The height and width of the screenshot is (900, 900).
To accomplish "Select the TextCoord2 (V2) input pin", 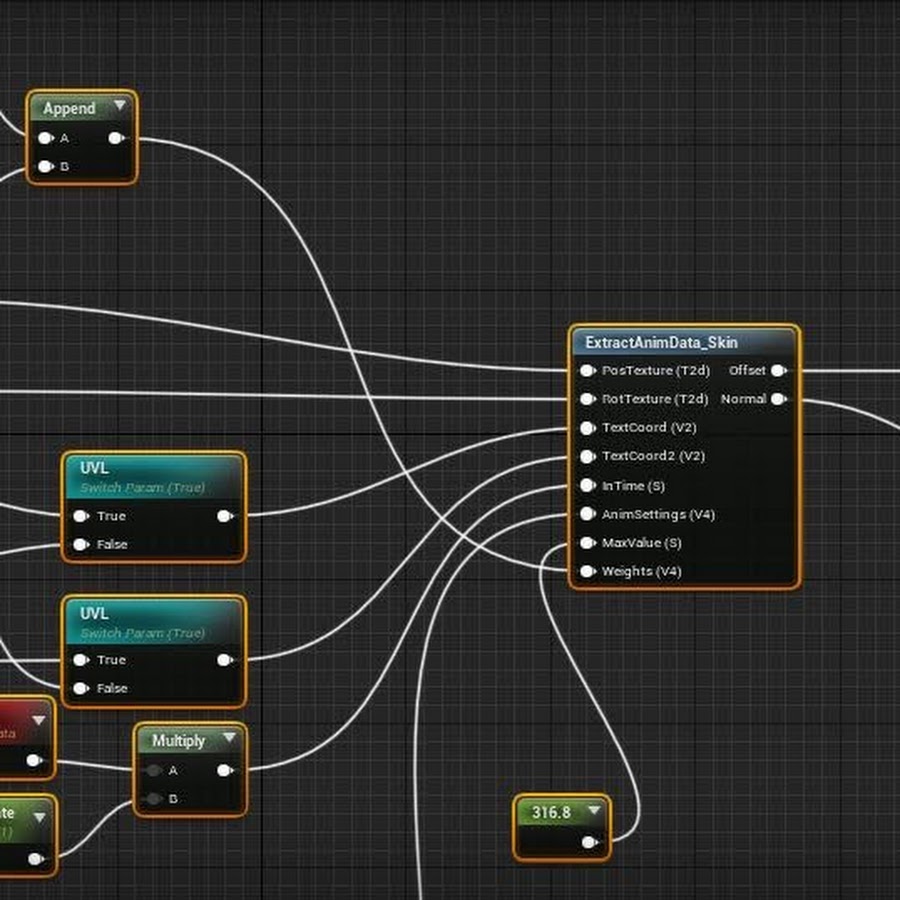I will 587,457.
